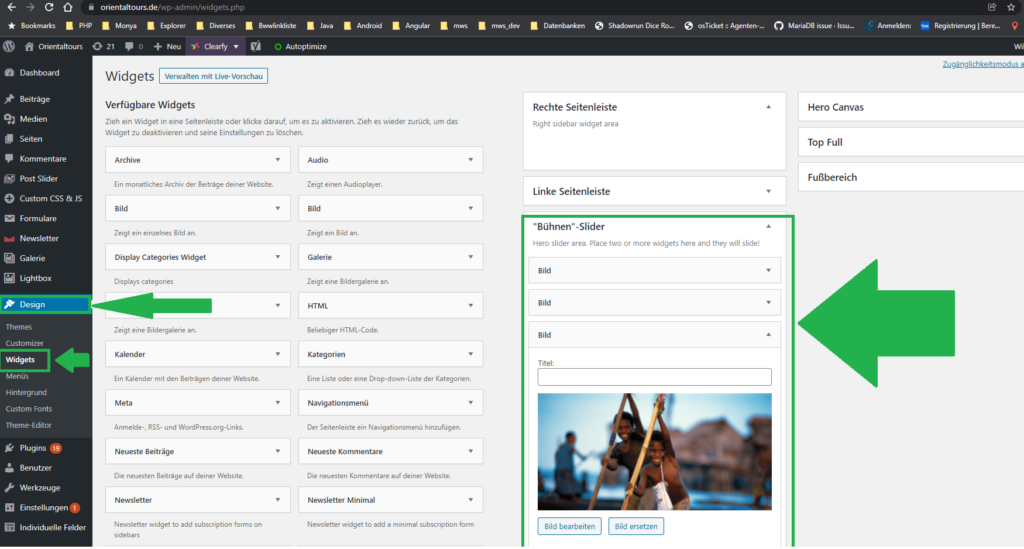
Task: Open Customizer in the Design submenu
Action: point(25,343)
